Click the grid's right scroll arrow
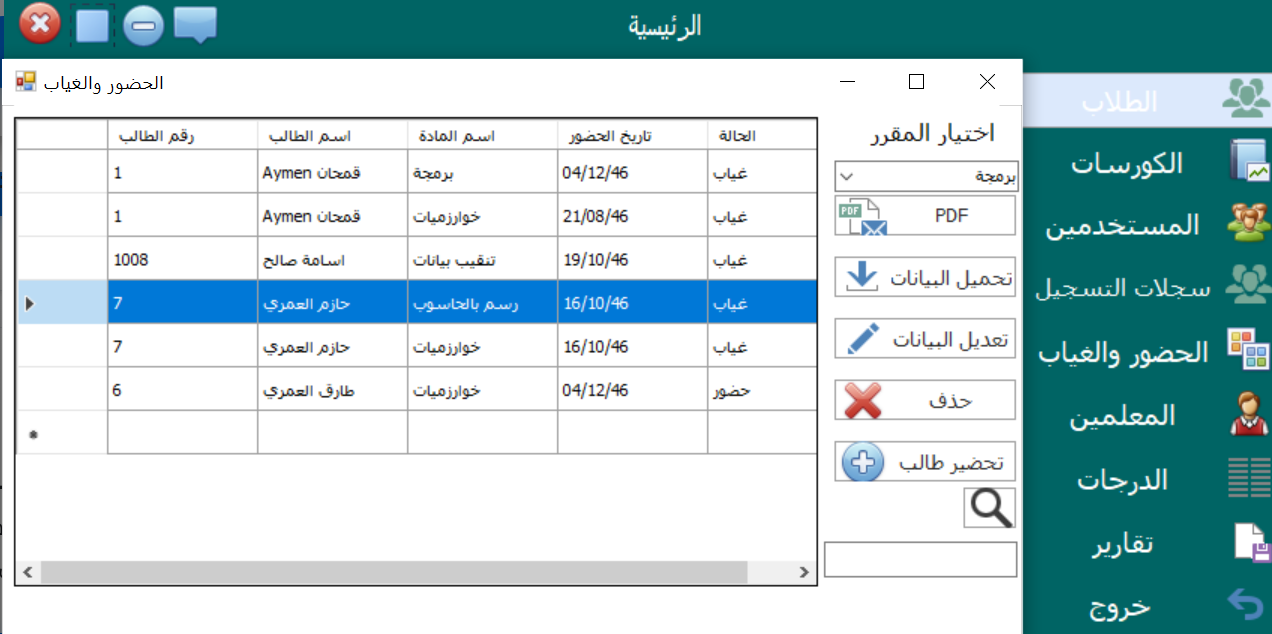 pos(805,572)
